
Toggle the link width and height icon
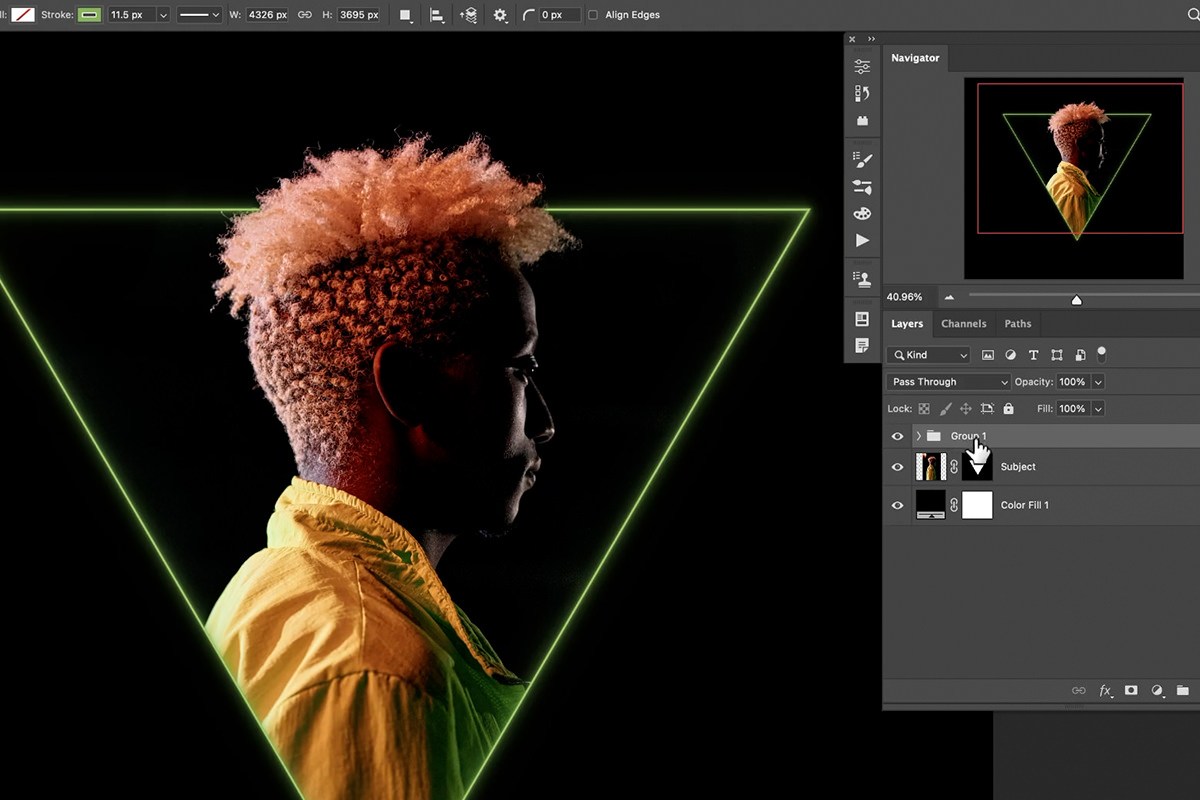click(305, 15)
